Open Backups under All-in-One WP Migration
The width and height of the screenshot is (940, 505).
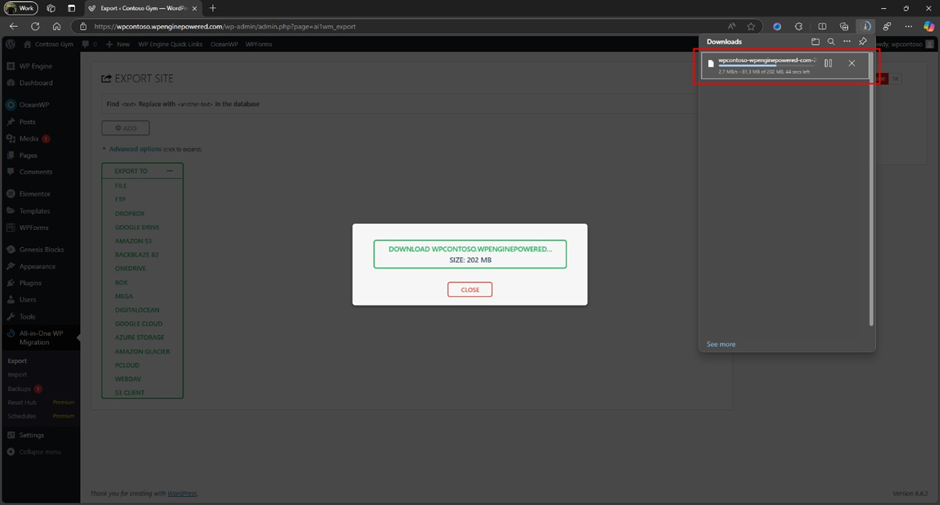pyautogui.click(x=19, y=389)
